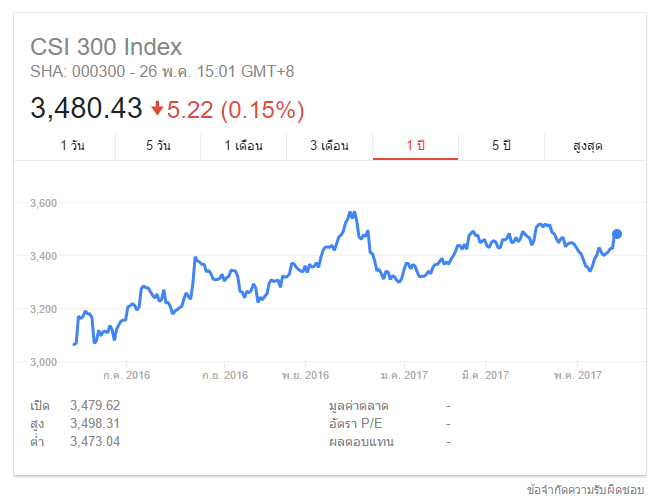Switch to the 5 วัน tab
The height and width of the screenshot is (503, 666).
pos(158,146)
